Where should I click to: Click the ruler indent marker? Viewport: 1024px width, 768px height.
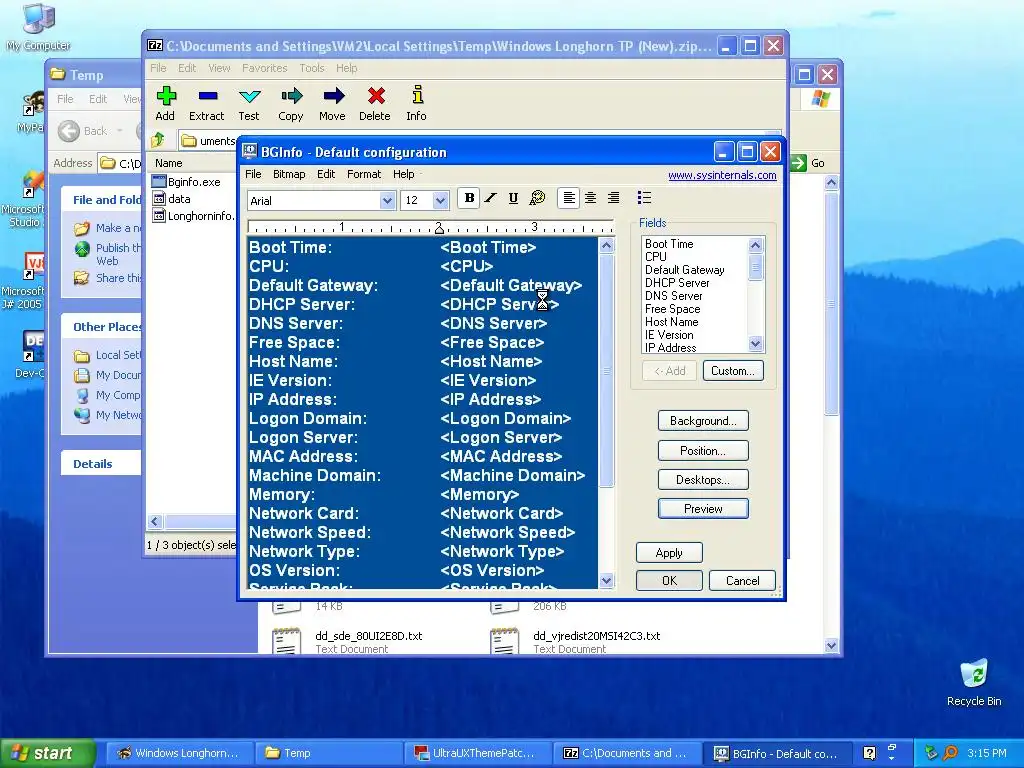click(x=439, y=228)
